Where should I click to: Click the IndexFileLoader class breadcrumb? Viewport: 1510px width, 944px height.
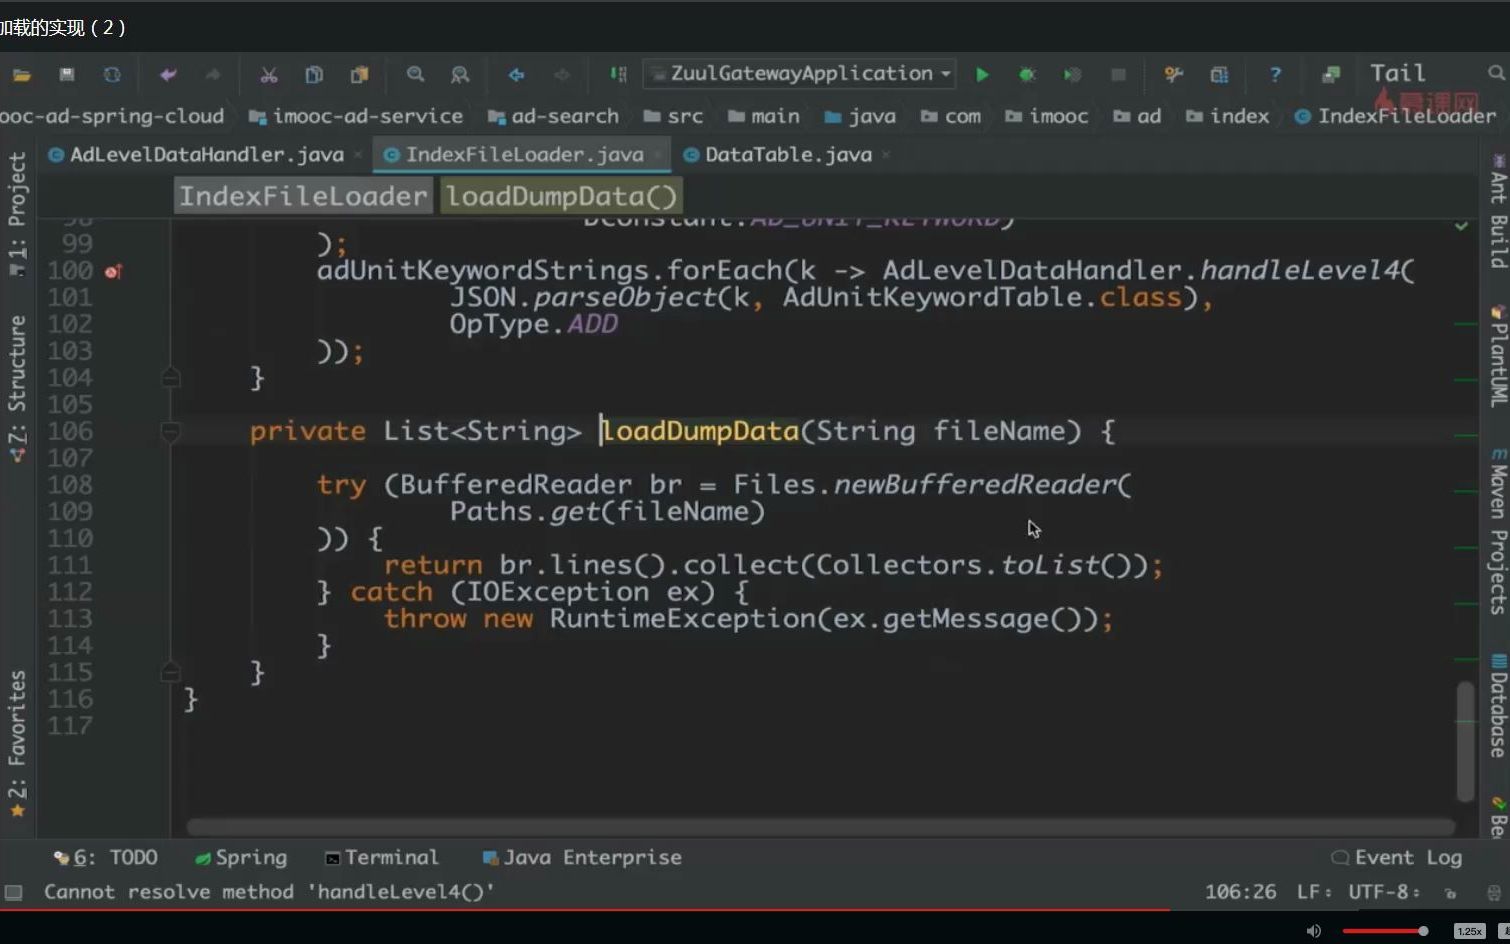coord(1395,117)
